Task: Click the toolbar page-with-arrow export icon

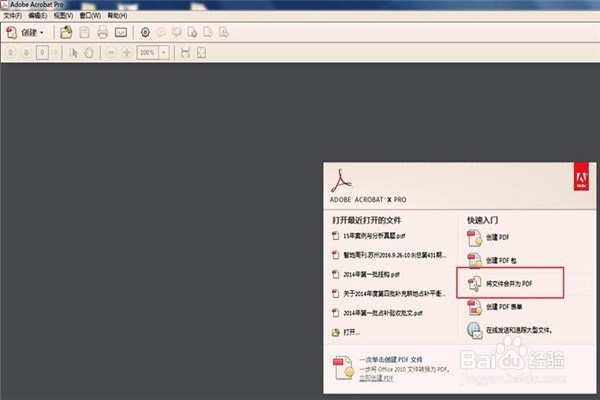Action: click(208, 33)
